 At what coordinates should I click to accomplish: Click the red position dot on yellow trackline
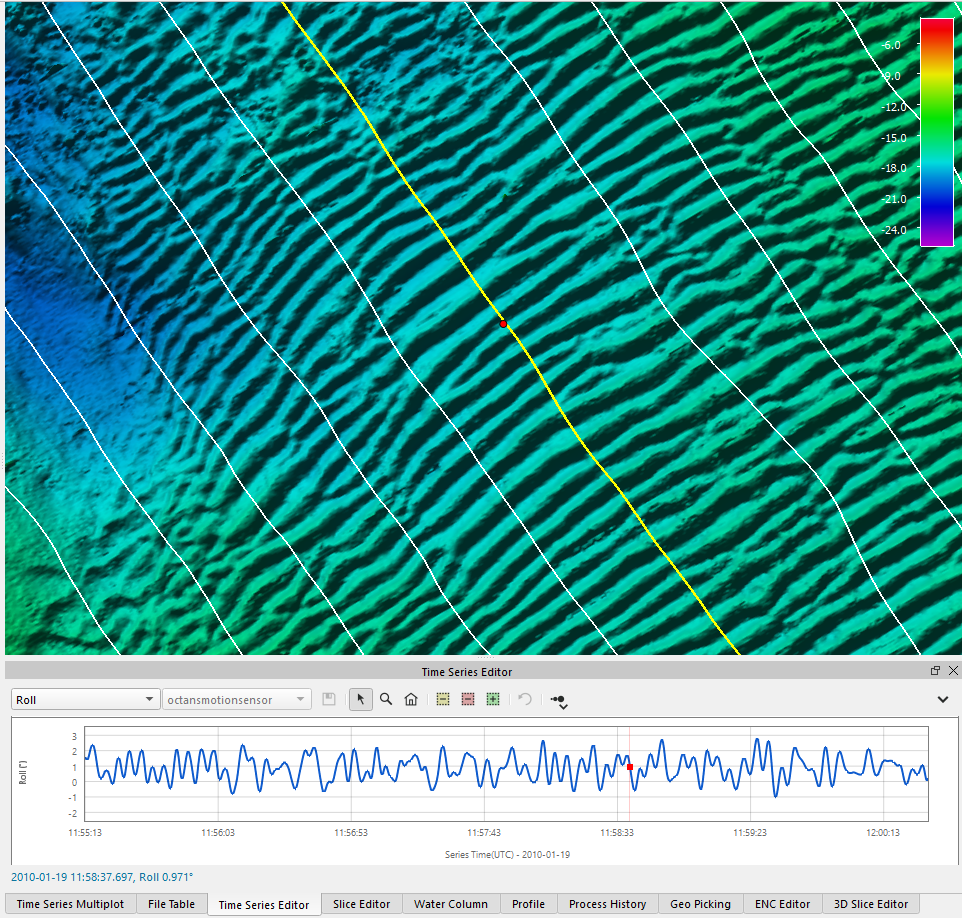pyautogui.click(x=503, y=324)
